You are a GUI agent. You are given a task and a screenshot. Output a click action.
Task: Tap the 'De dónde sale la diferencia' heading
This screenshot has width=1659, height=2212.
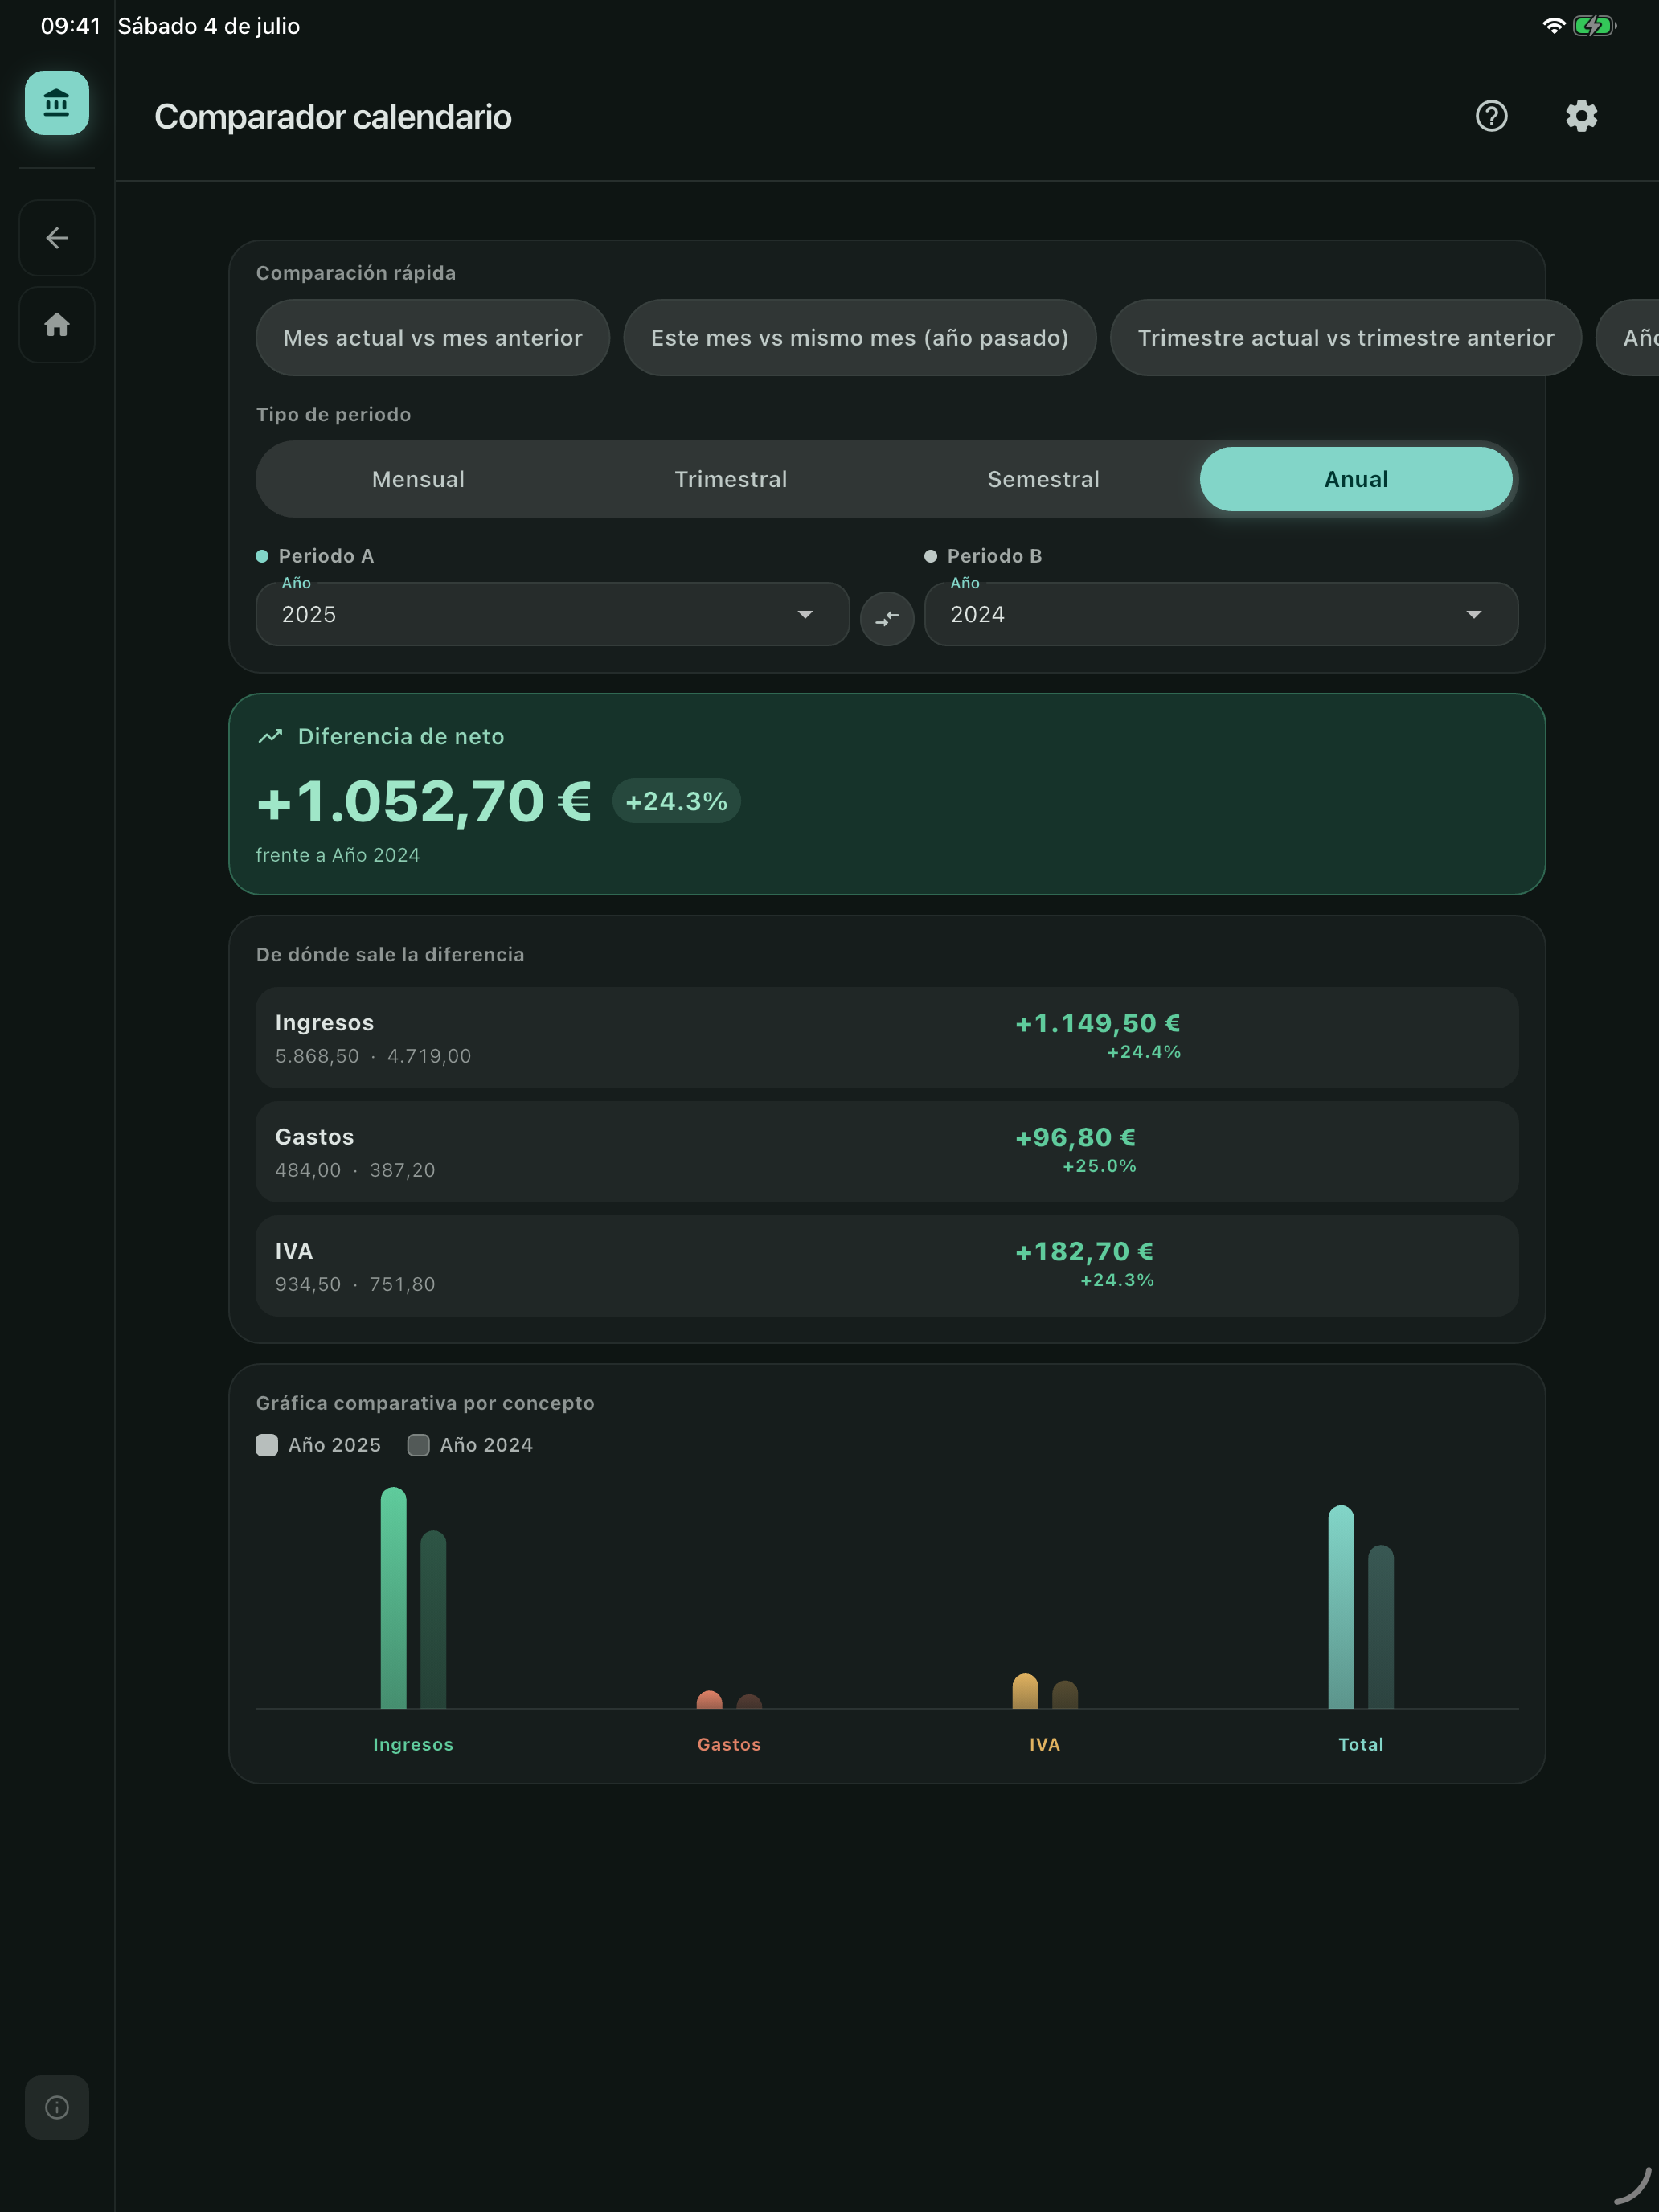(390, 955)
